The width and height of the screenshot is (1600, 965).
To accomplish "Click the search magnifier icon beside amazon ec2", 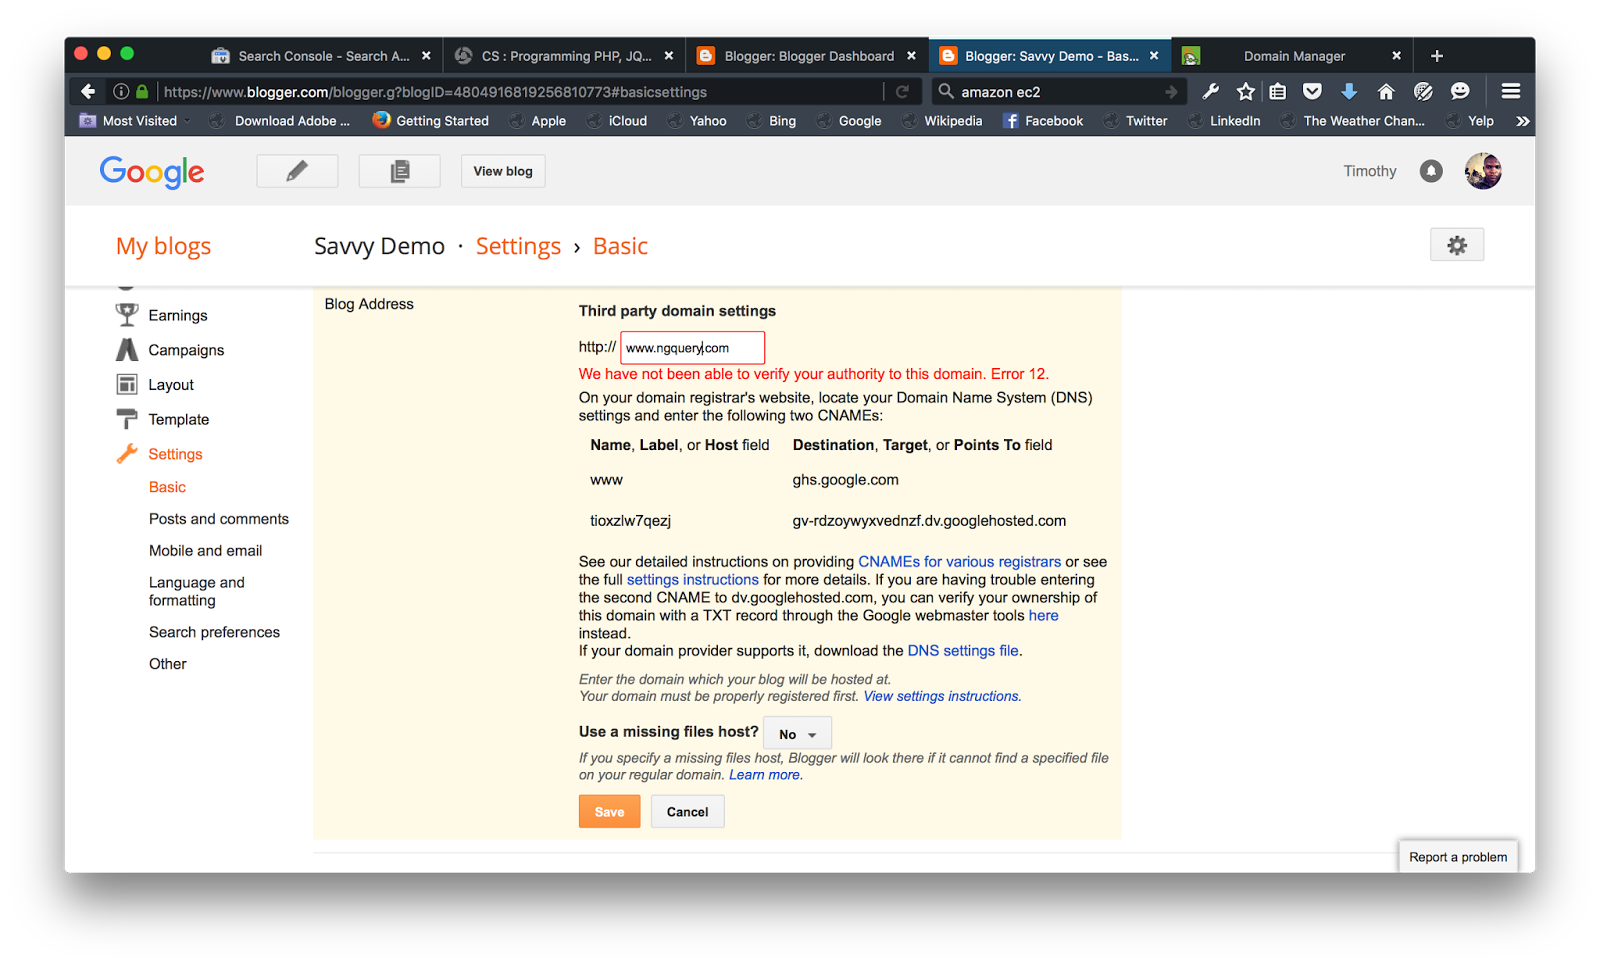I will 945,91.
